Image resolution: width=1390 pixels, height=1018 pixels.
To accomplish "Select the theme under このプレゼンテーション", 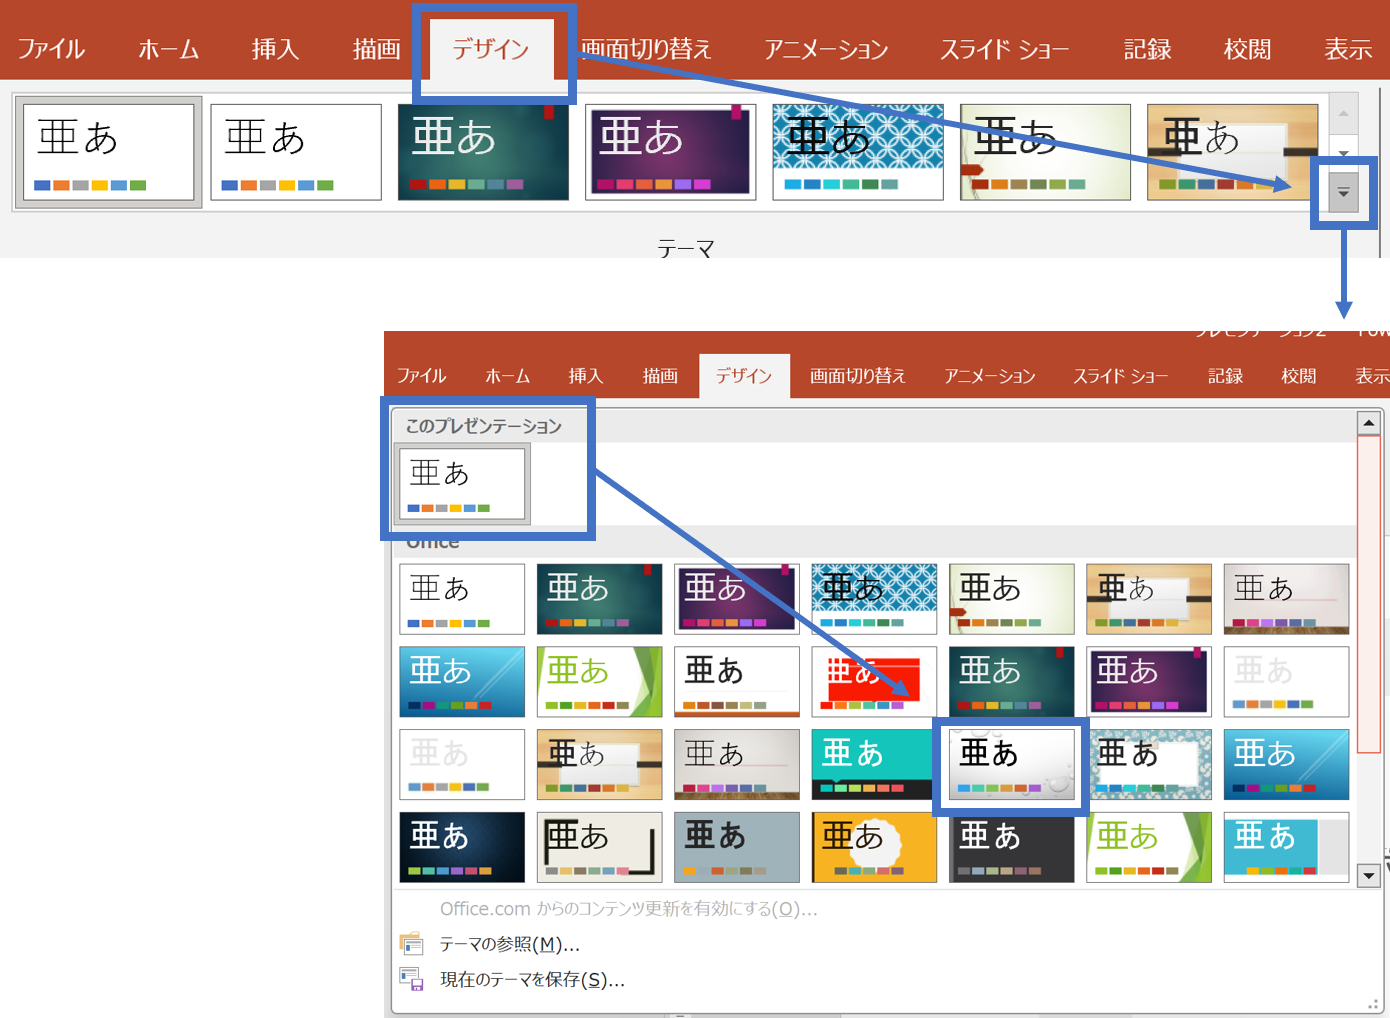I will coord(462,483).
